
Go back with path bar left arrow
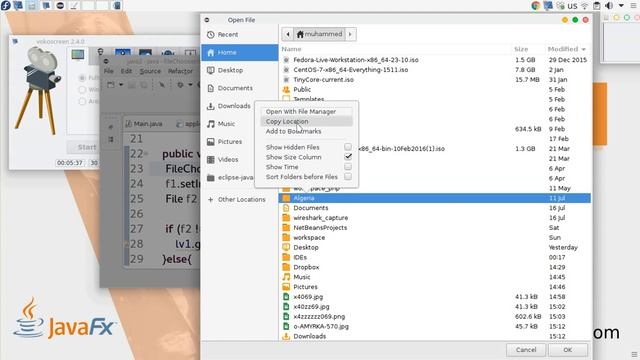tap(288, 34)
